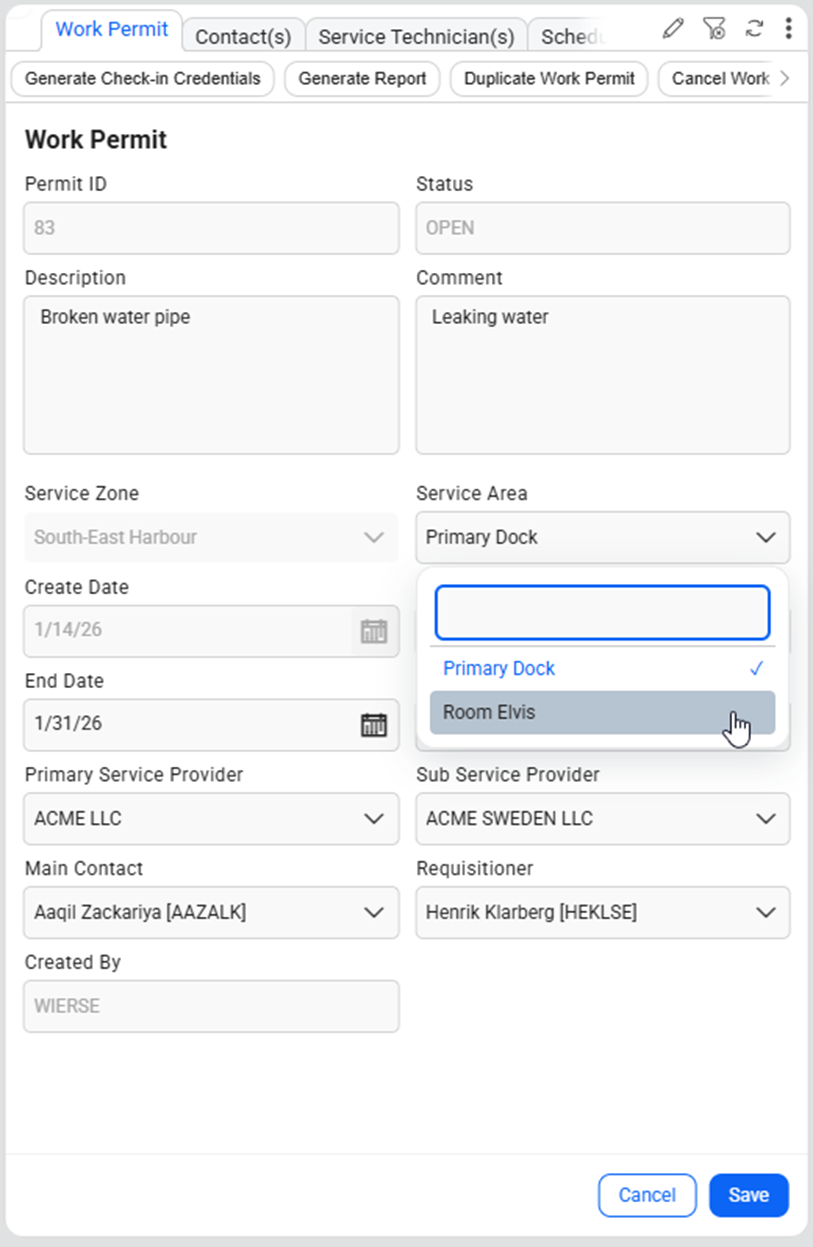The height and width of the screenshot is (1247, 813).
Task: Click Duplicate Work Permit button
Action: coord(549,79)
